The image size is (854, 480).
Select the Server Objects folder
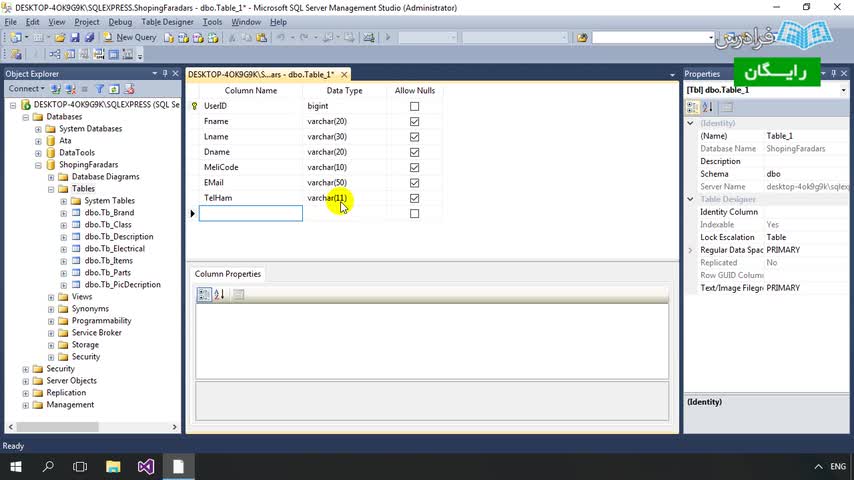(71, 380)
